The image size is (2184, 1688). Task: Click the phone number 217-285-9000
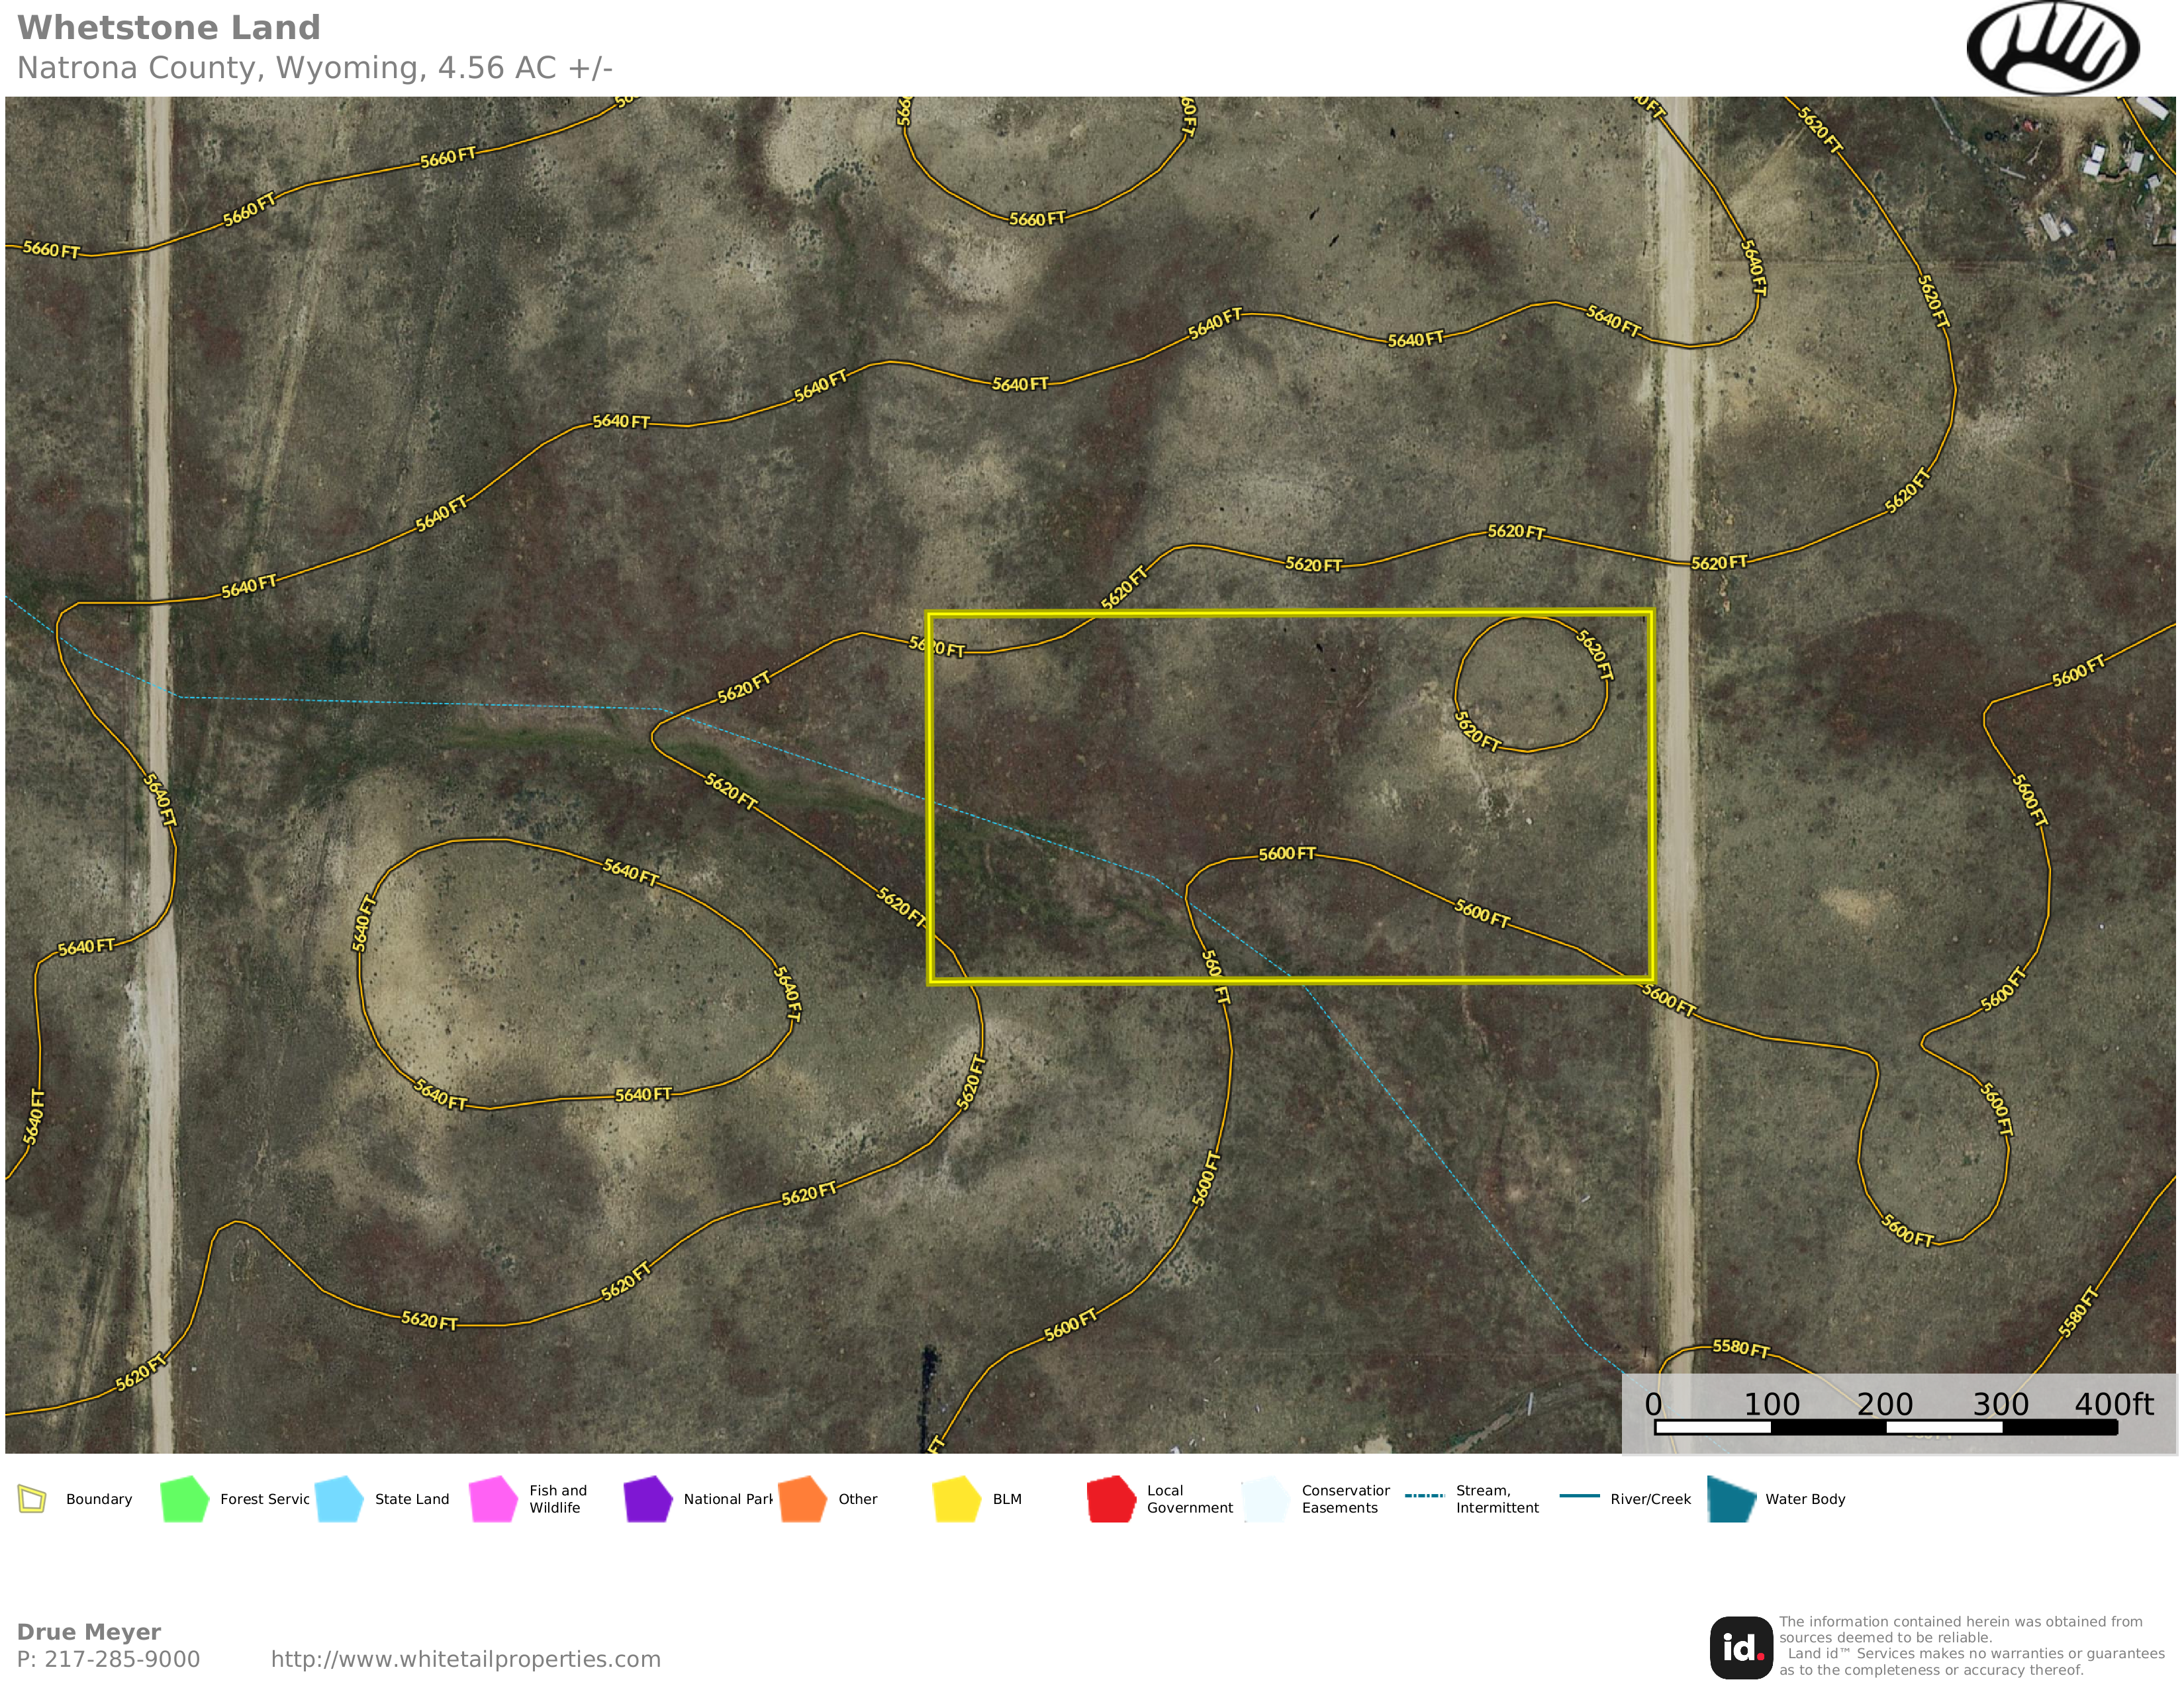(122, 1659)
